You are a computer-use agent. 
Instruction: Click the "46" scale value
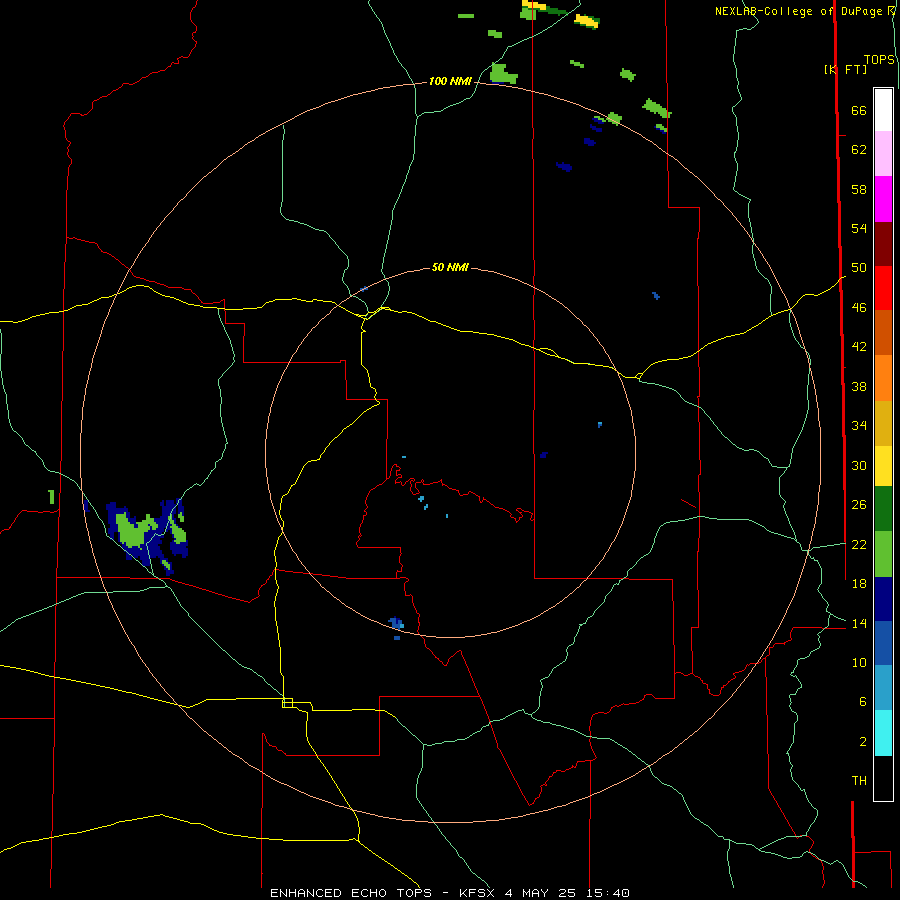[859, 308]
